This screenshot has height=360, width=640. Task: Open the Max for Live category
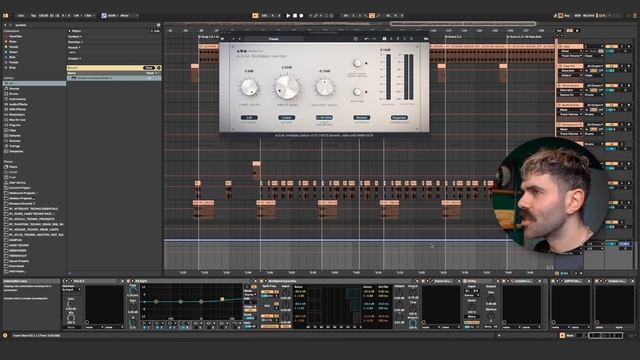[x=17, y=120]
